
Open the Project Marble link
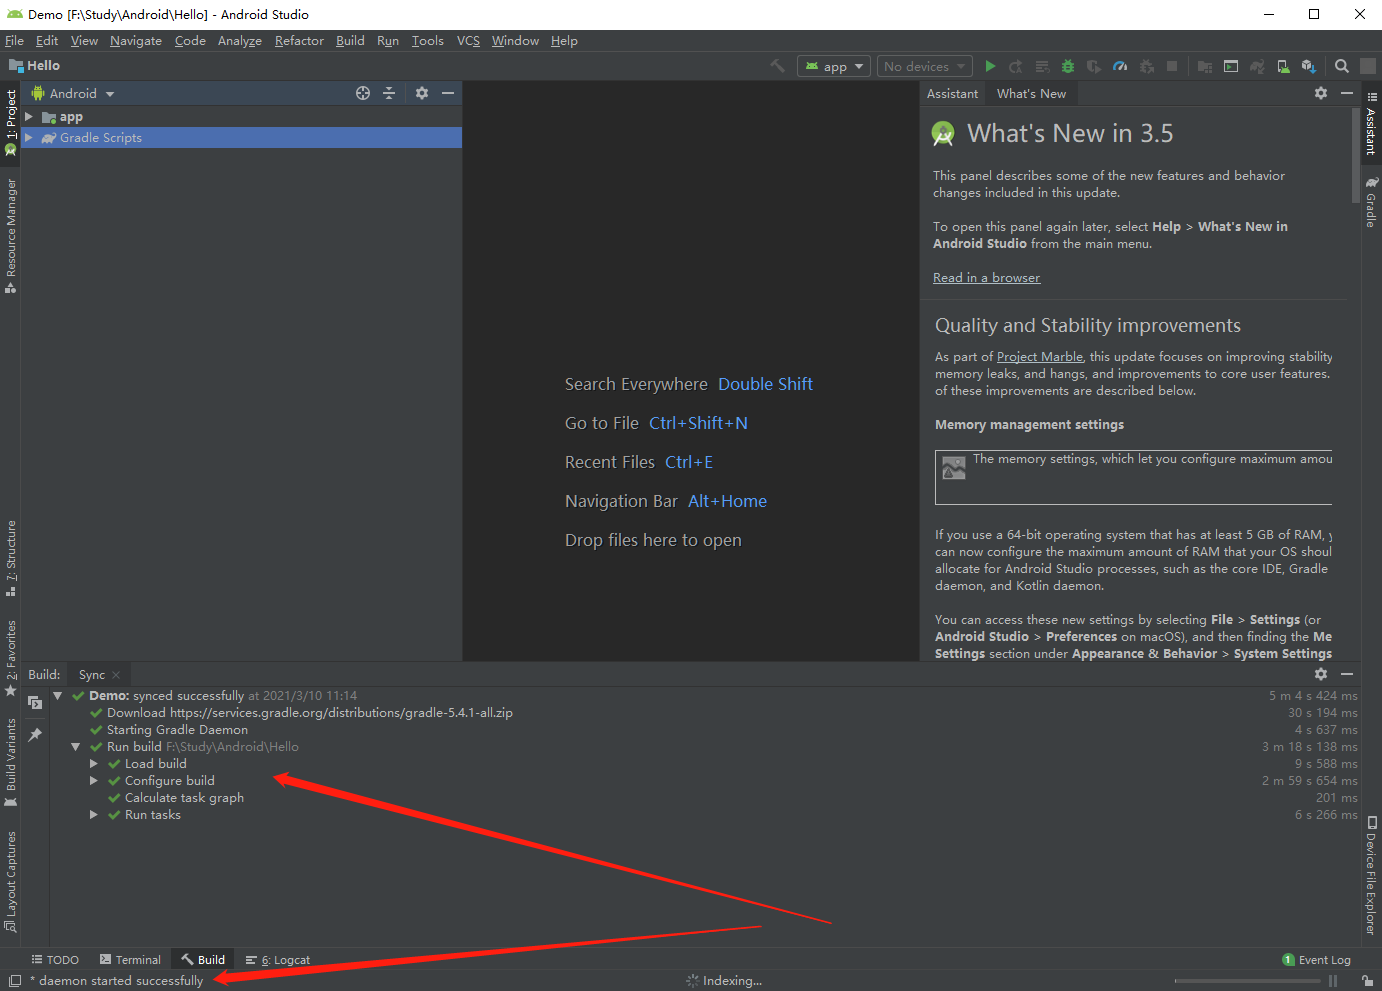click(x=1040, y=357)
